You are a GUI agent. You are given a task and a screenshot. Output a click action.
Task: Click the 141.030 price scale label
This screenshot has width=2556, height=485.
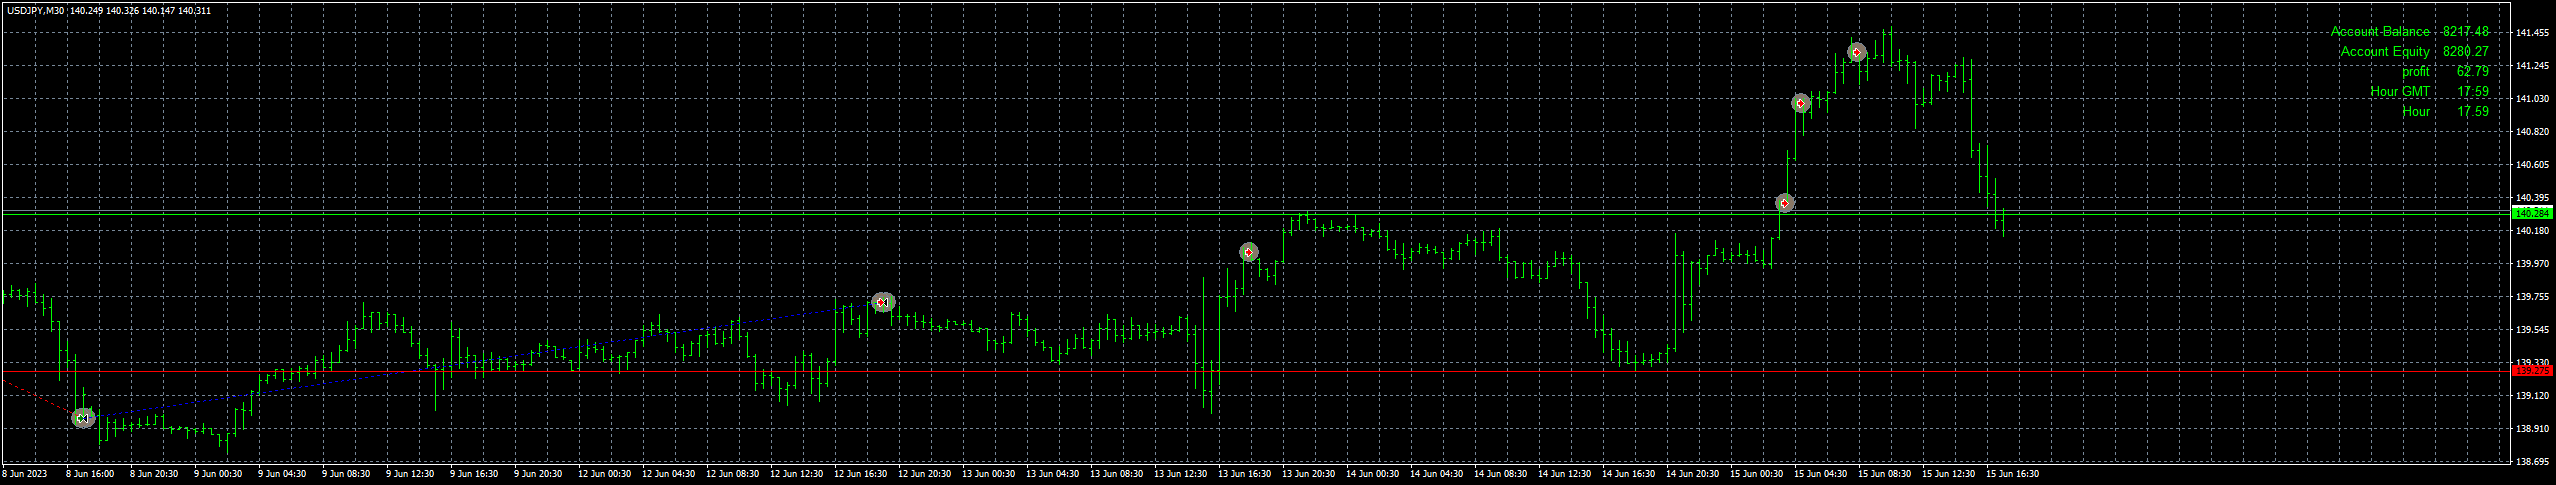[x=2531, y=99]
